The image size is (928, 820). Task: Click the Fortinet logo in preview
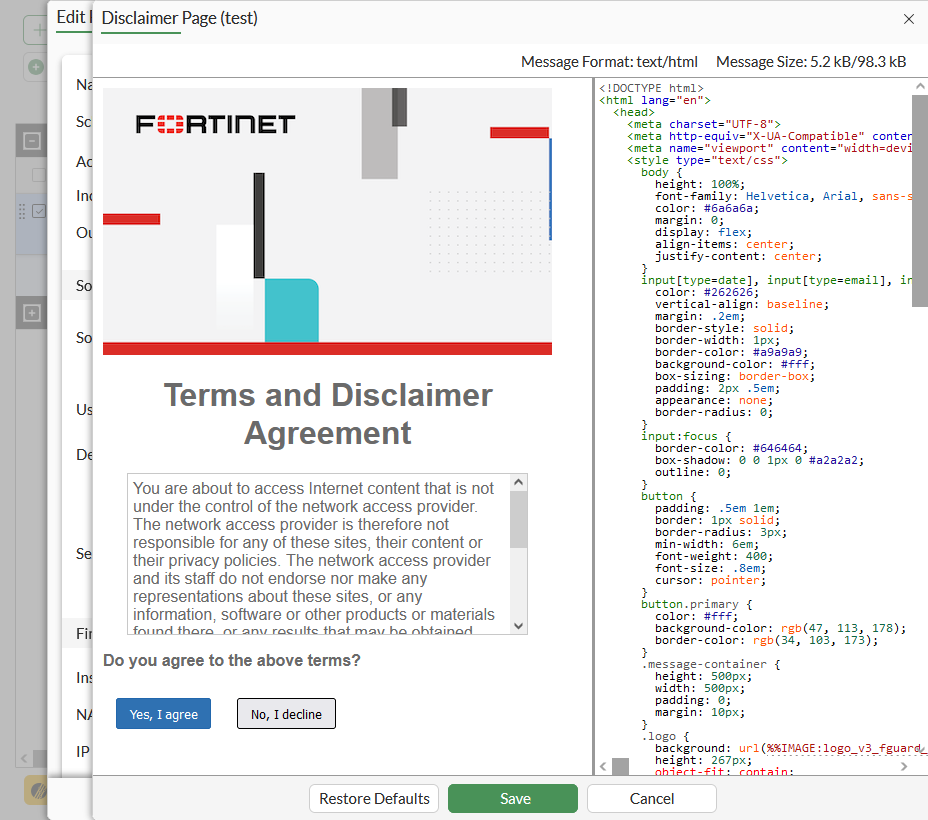coord(215,124)
